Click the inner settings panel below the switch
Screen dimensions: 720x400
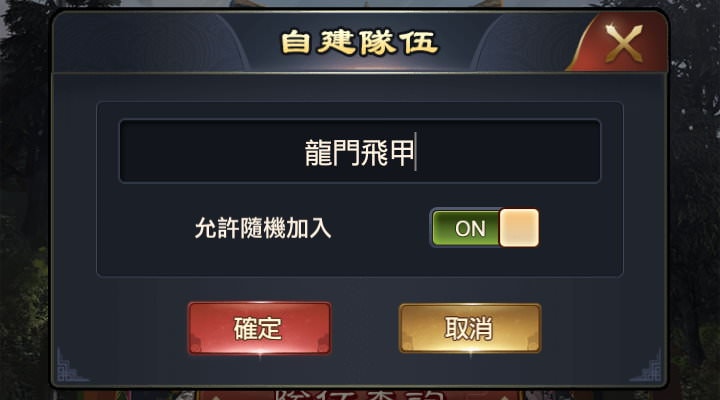tap(360, 262)
